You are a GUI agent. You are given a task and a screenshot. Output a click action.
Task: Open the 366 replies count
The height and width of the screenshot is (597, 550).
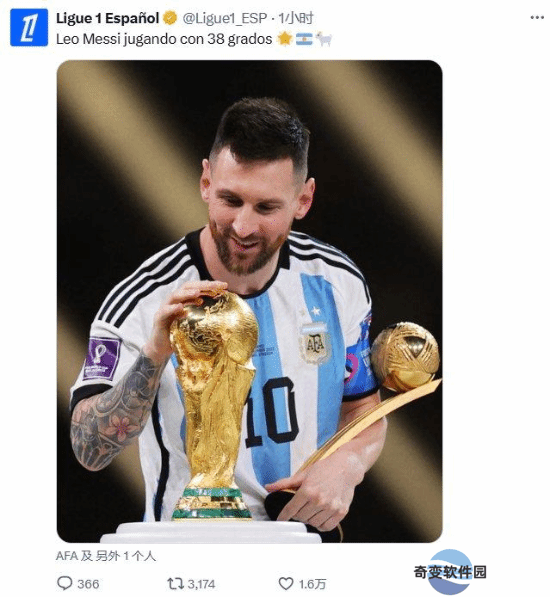pos(88,584)
